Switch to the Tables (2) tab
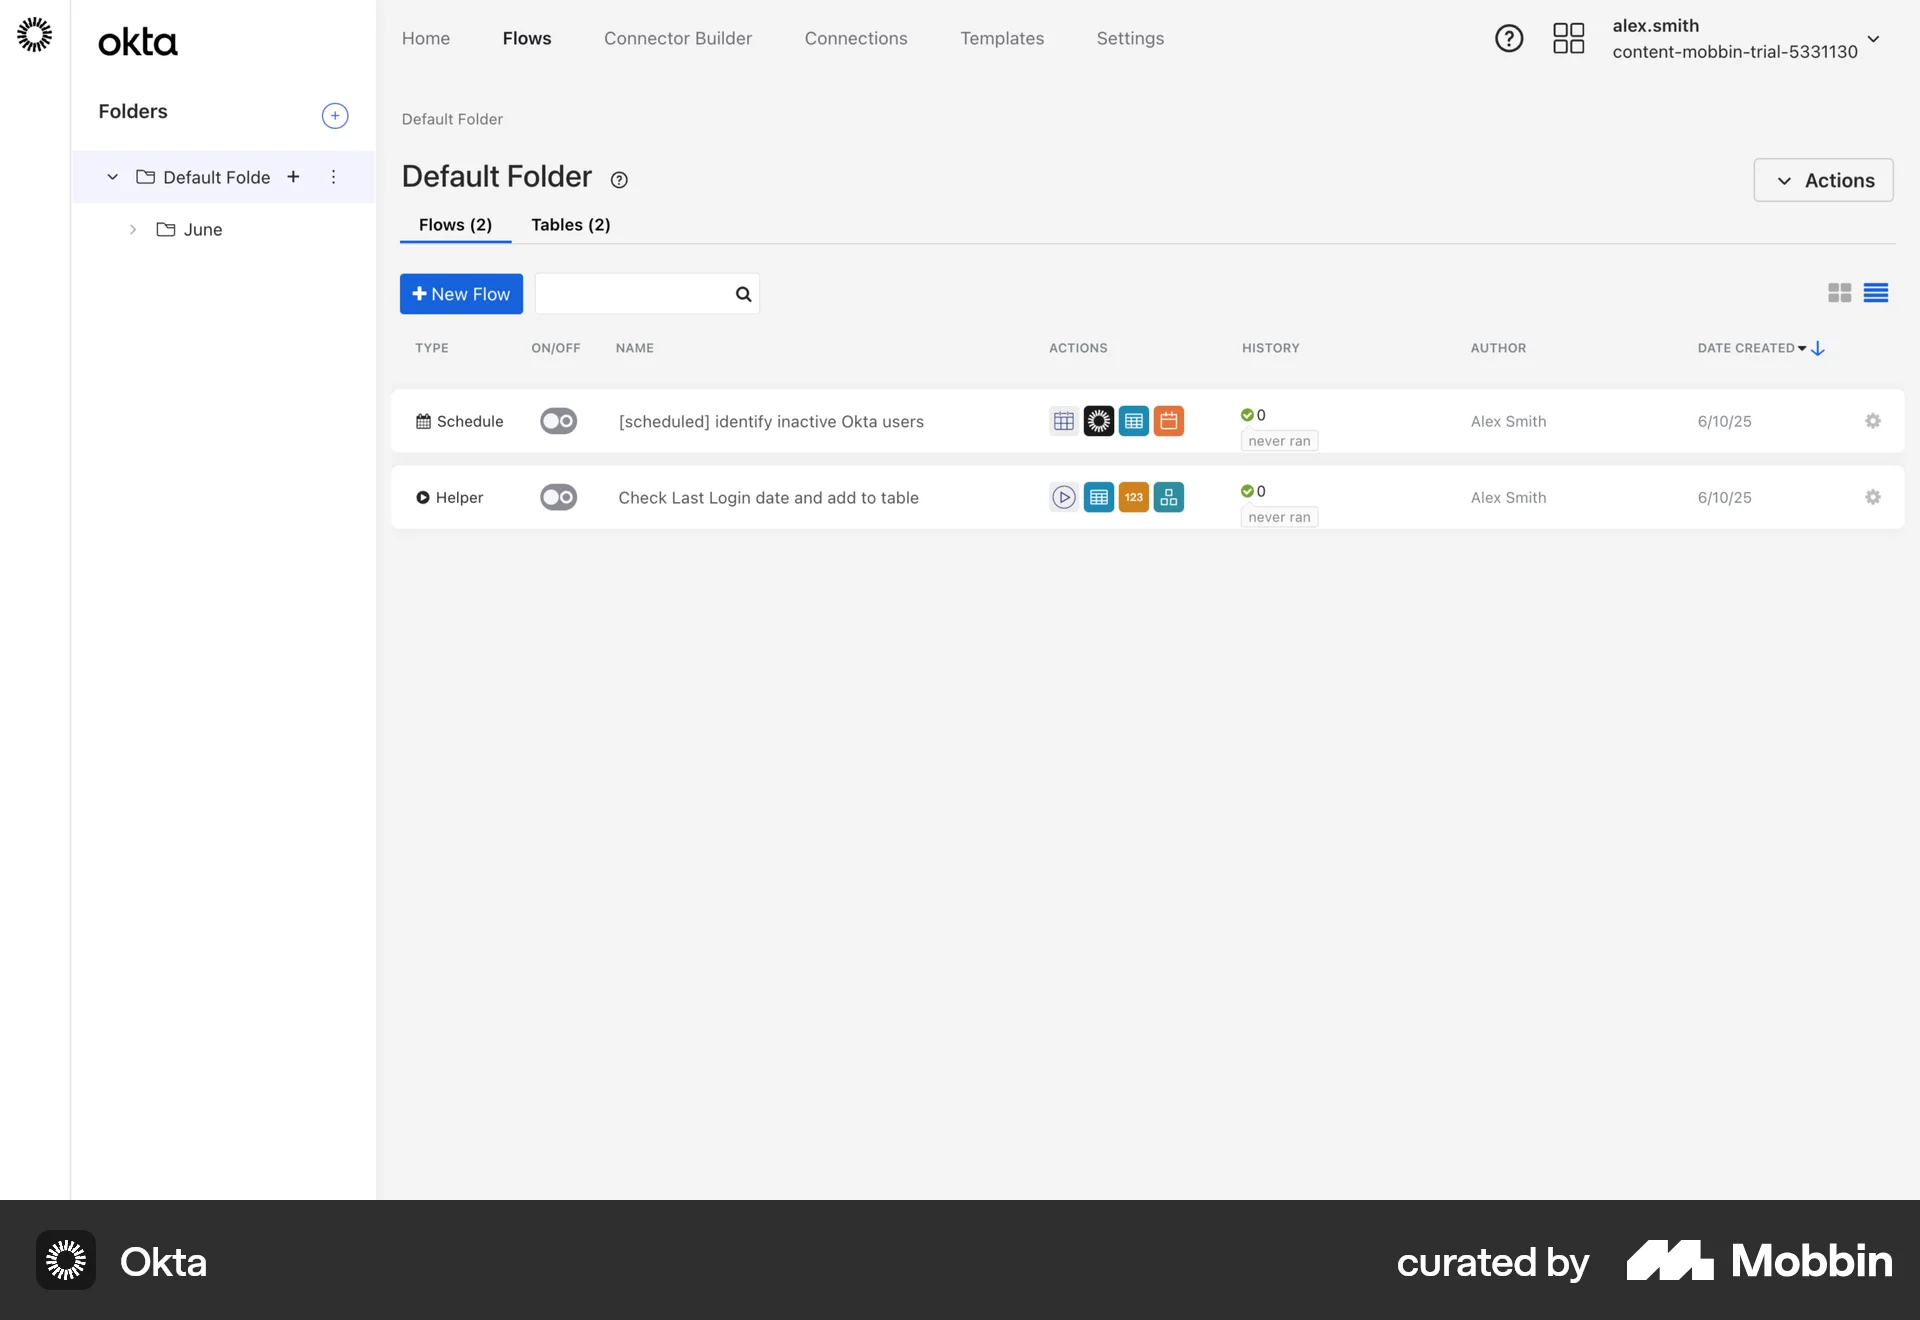 (x=570, y=224)
